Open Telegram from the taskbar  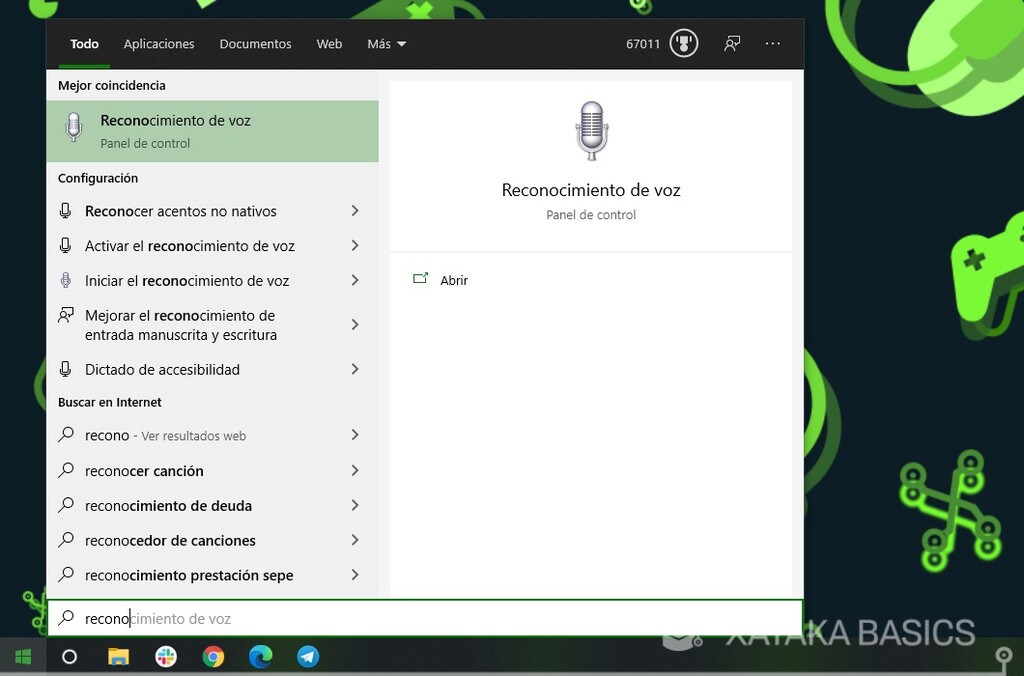(307, 657)
